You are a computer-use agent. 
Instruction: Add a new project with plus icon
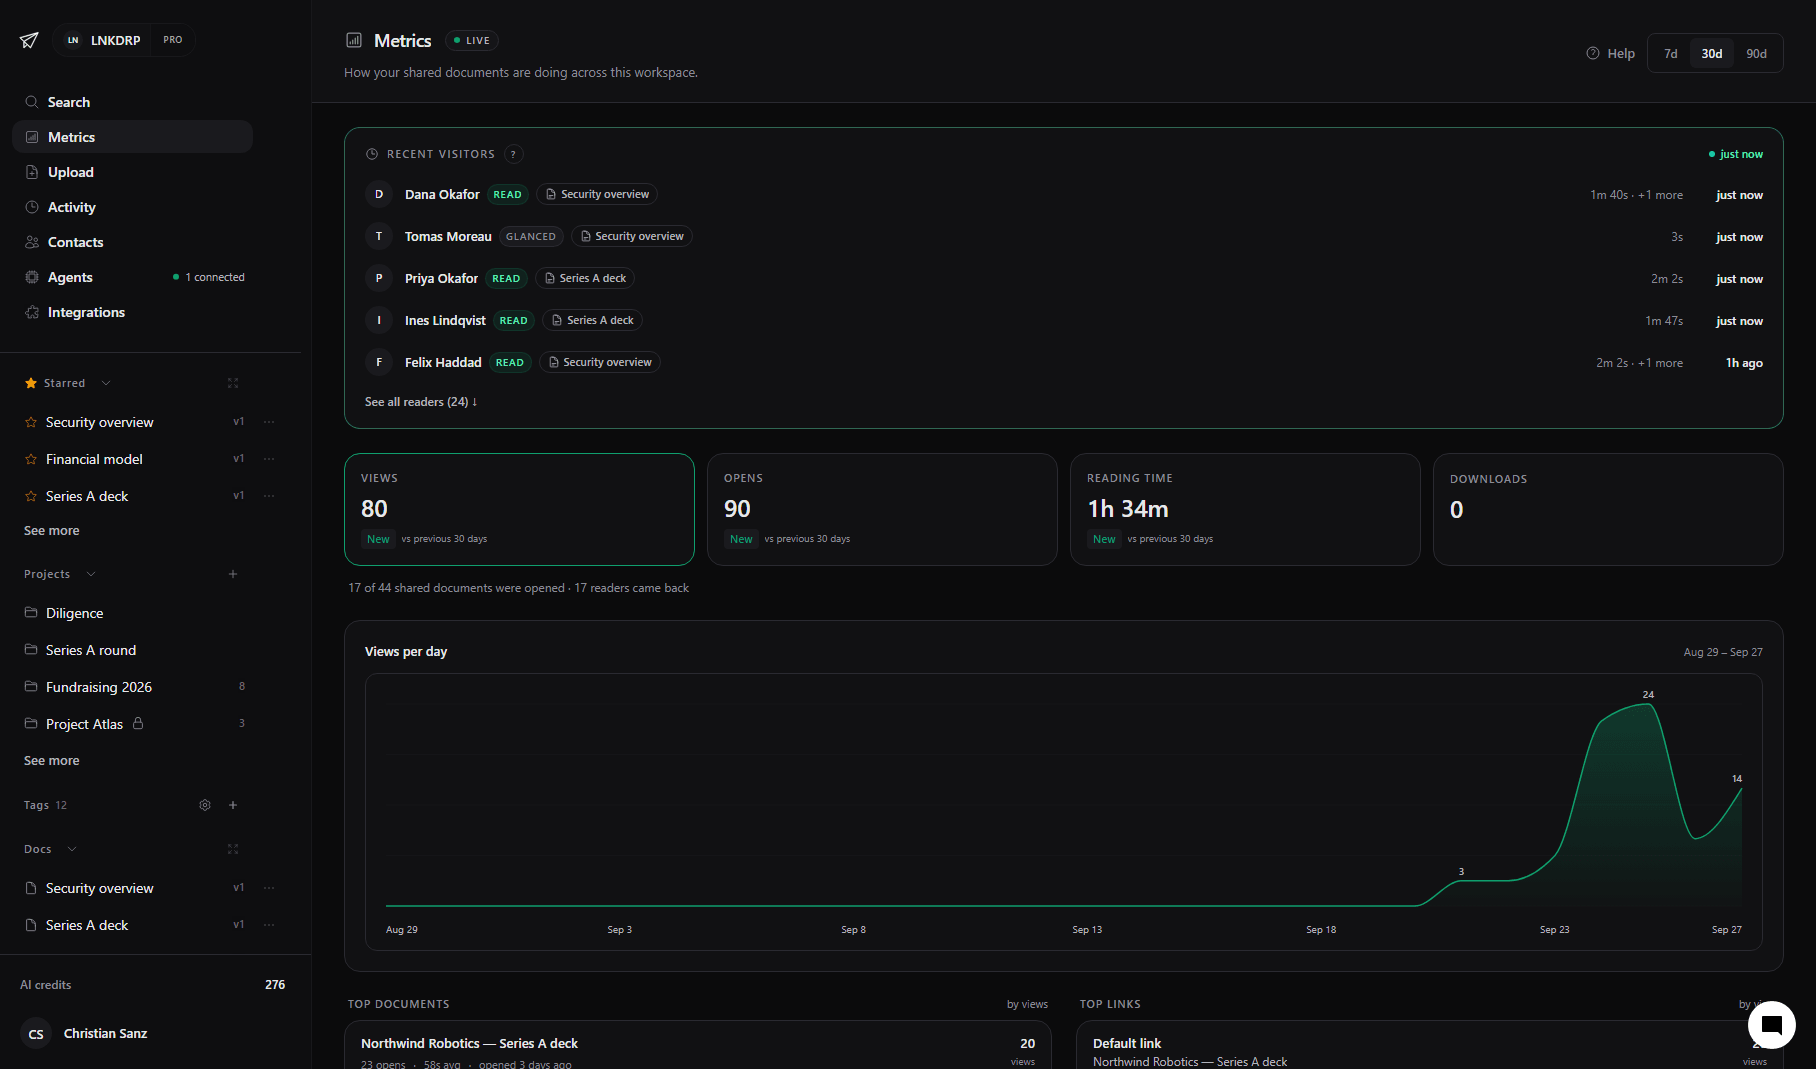coord(233,574)
